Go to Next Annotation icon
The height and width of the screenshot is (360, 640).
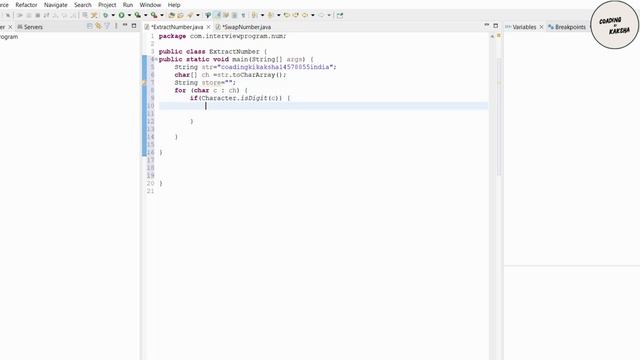253,15
